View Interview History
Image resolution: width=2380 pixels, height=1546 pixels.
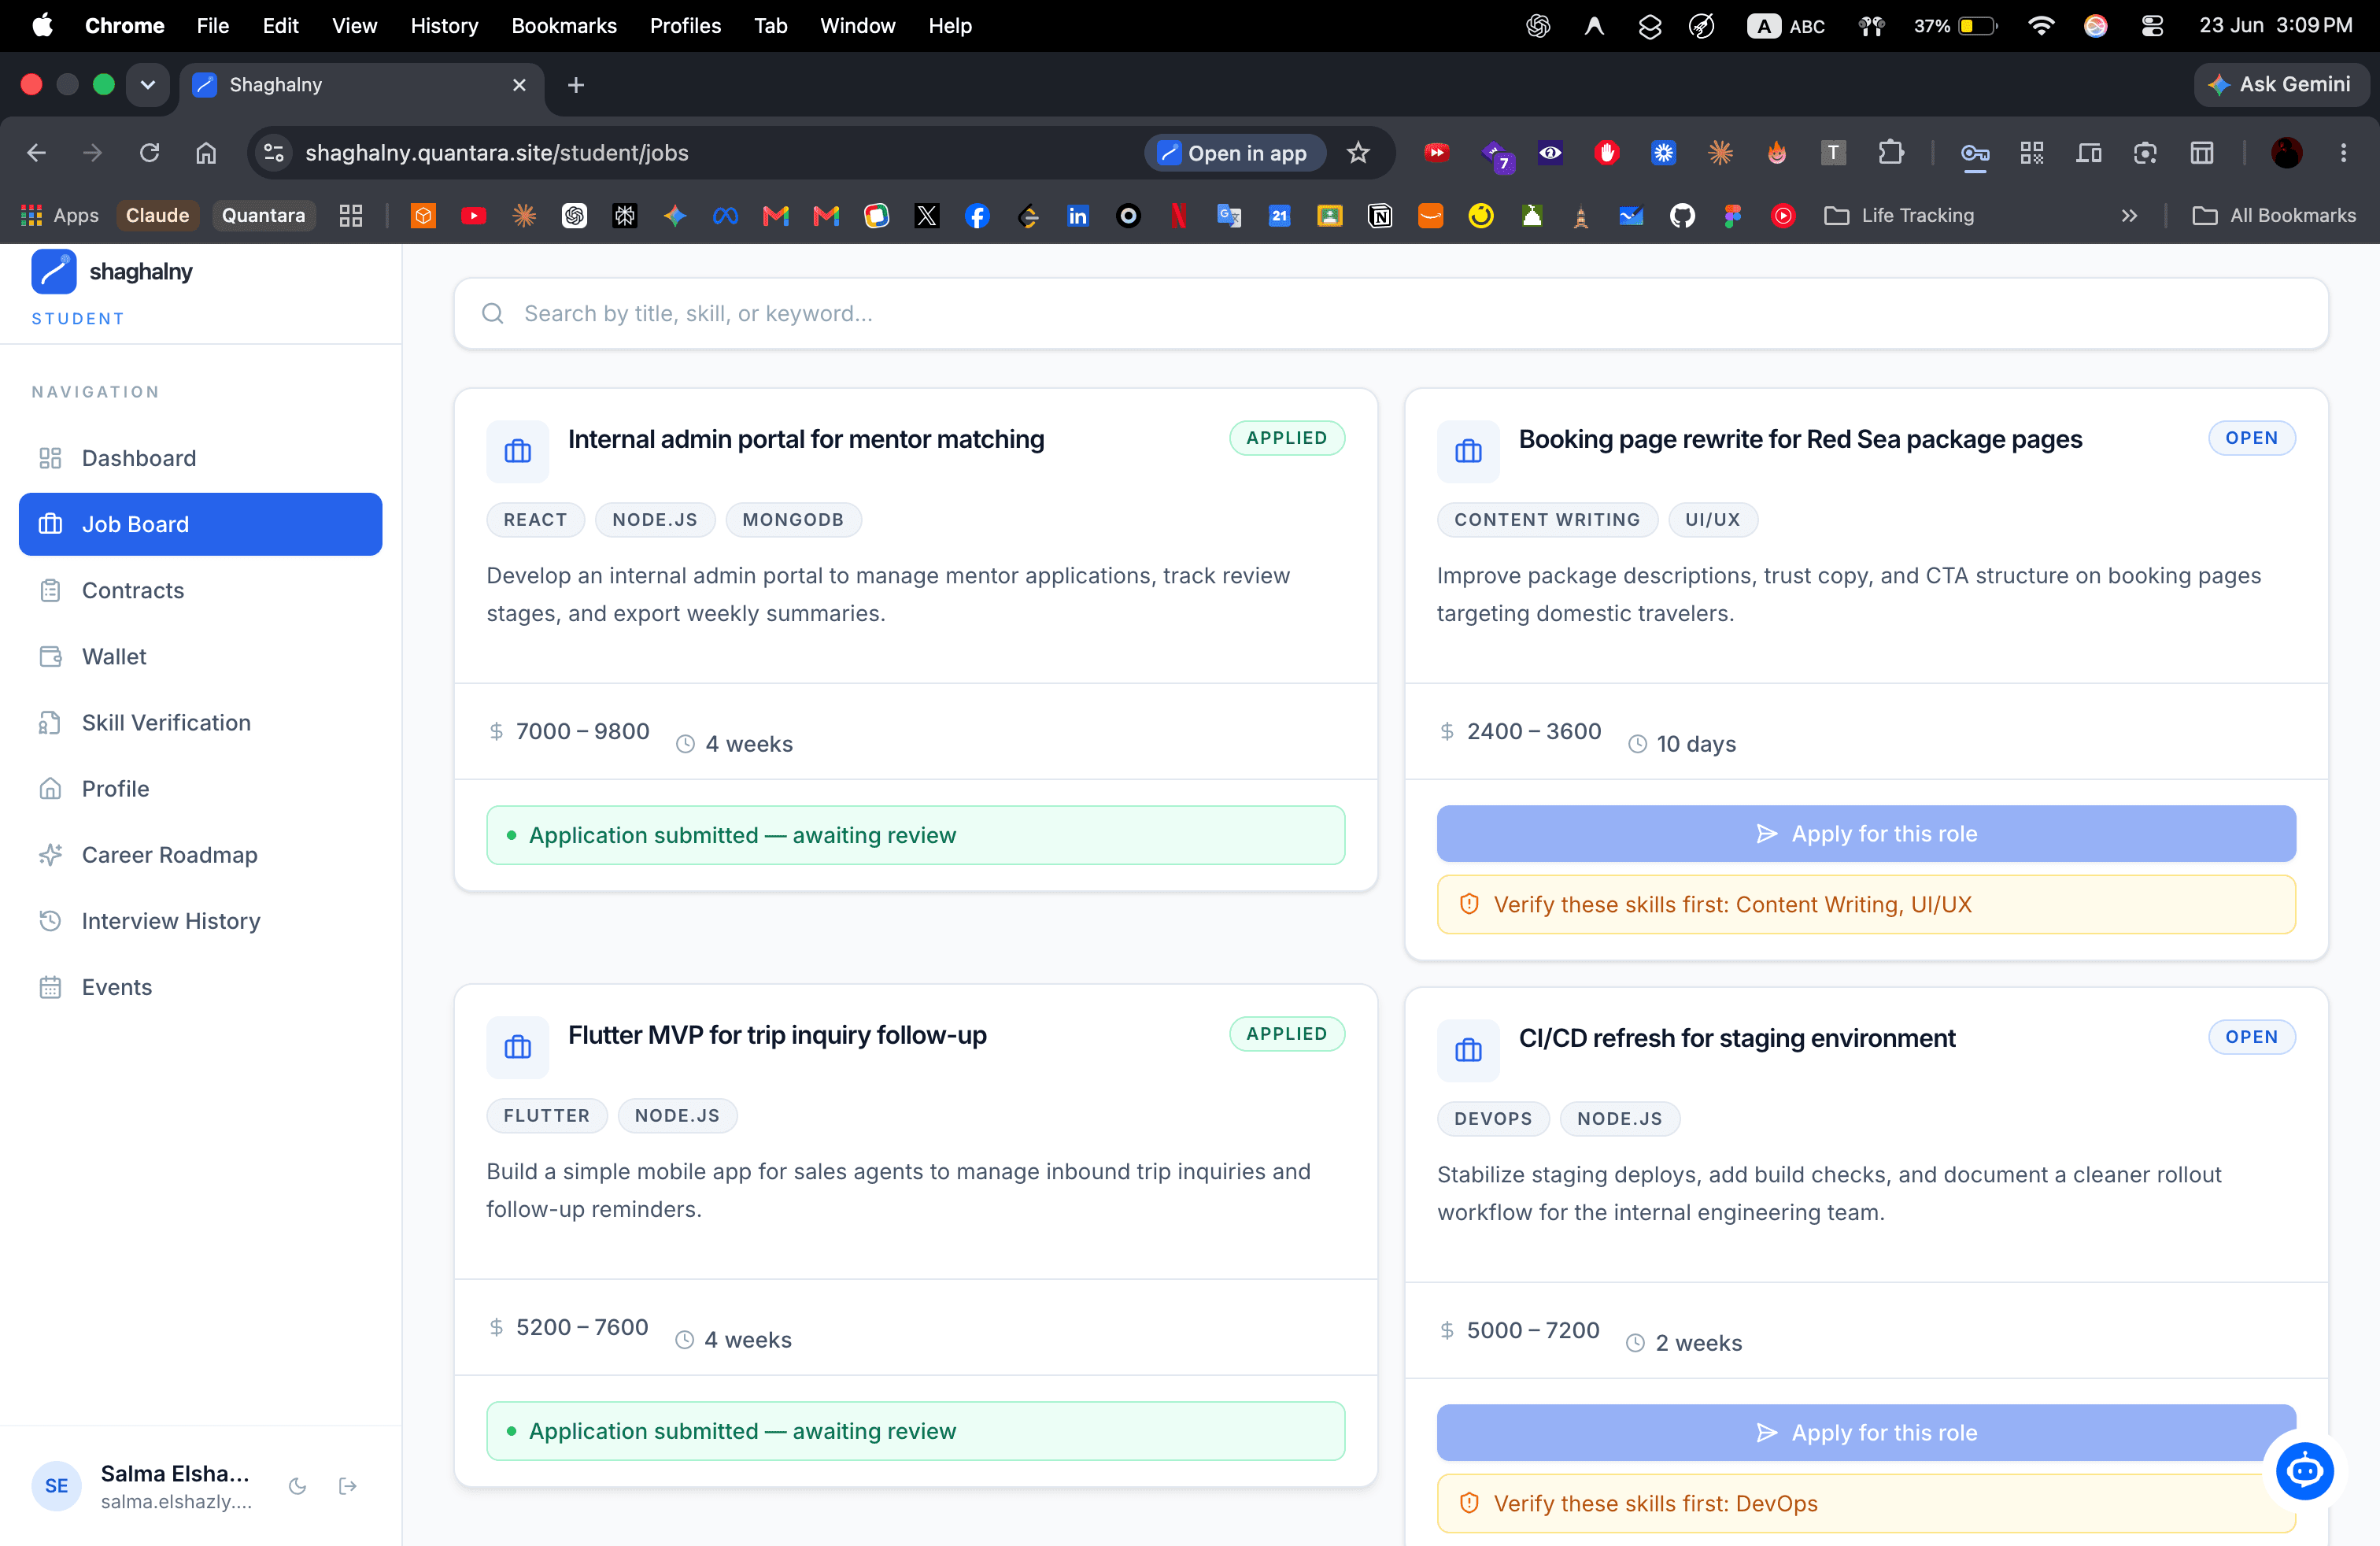click(200, 920)
